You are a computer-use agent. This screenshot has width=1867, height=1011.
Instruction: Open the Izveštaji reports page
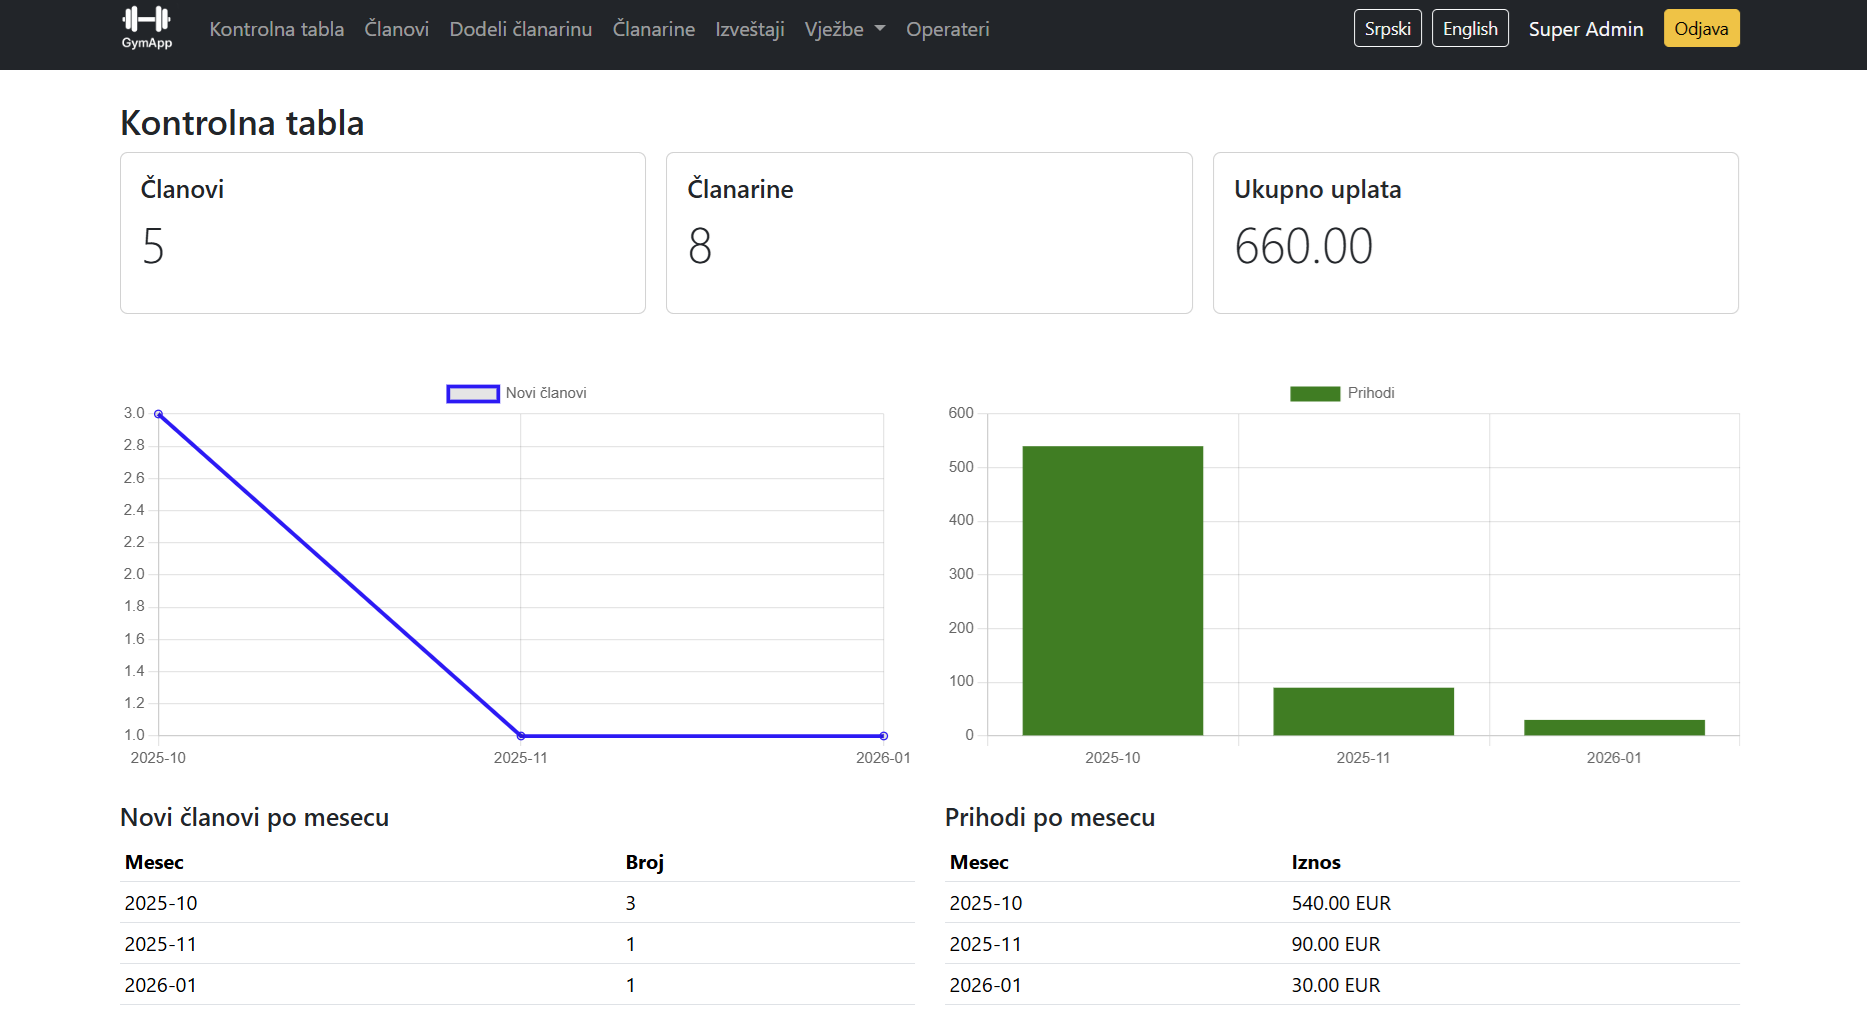(x=749, y=29)
